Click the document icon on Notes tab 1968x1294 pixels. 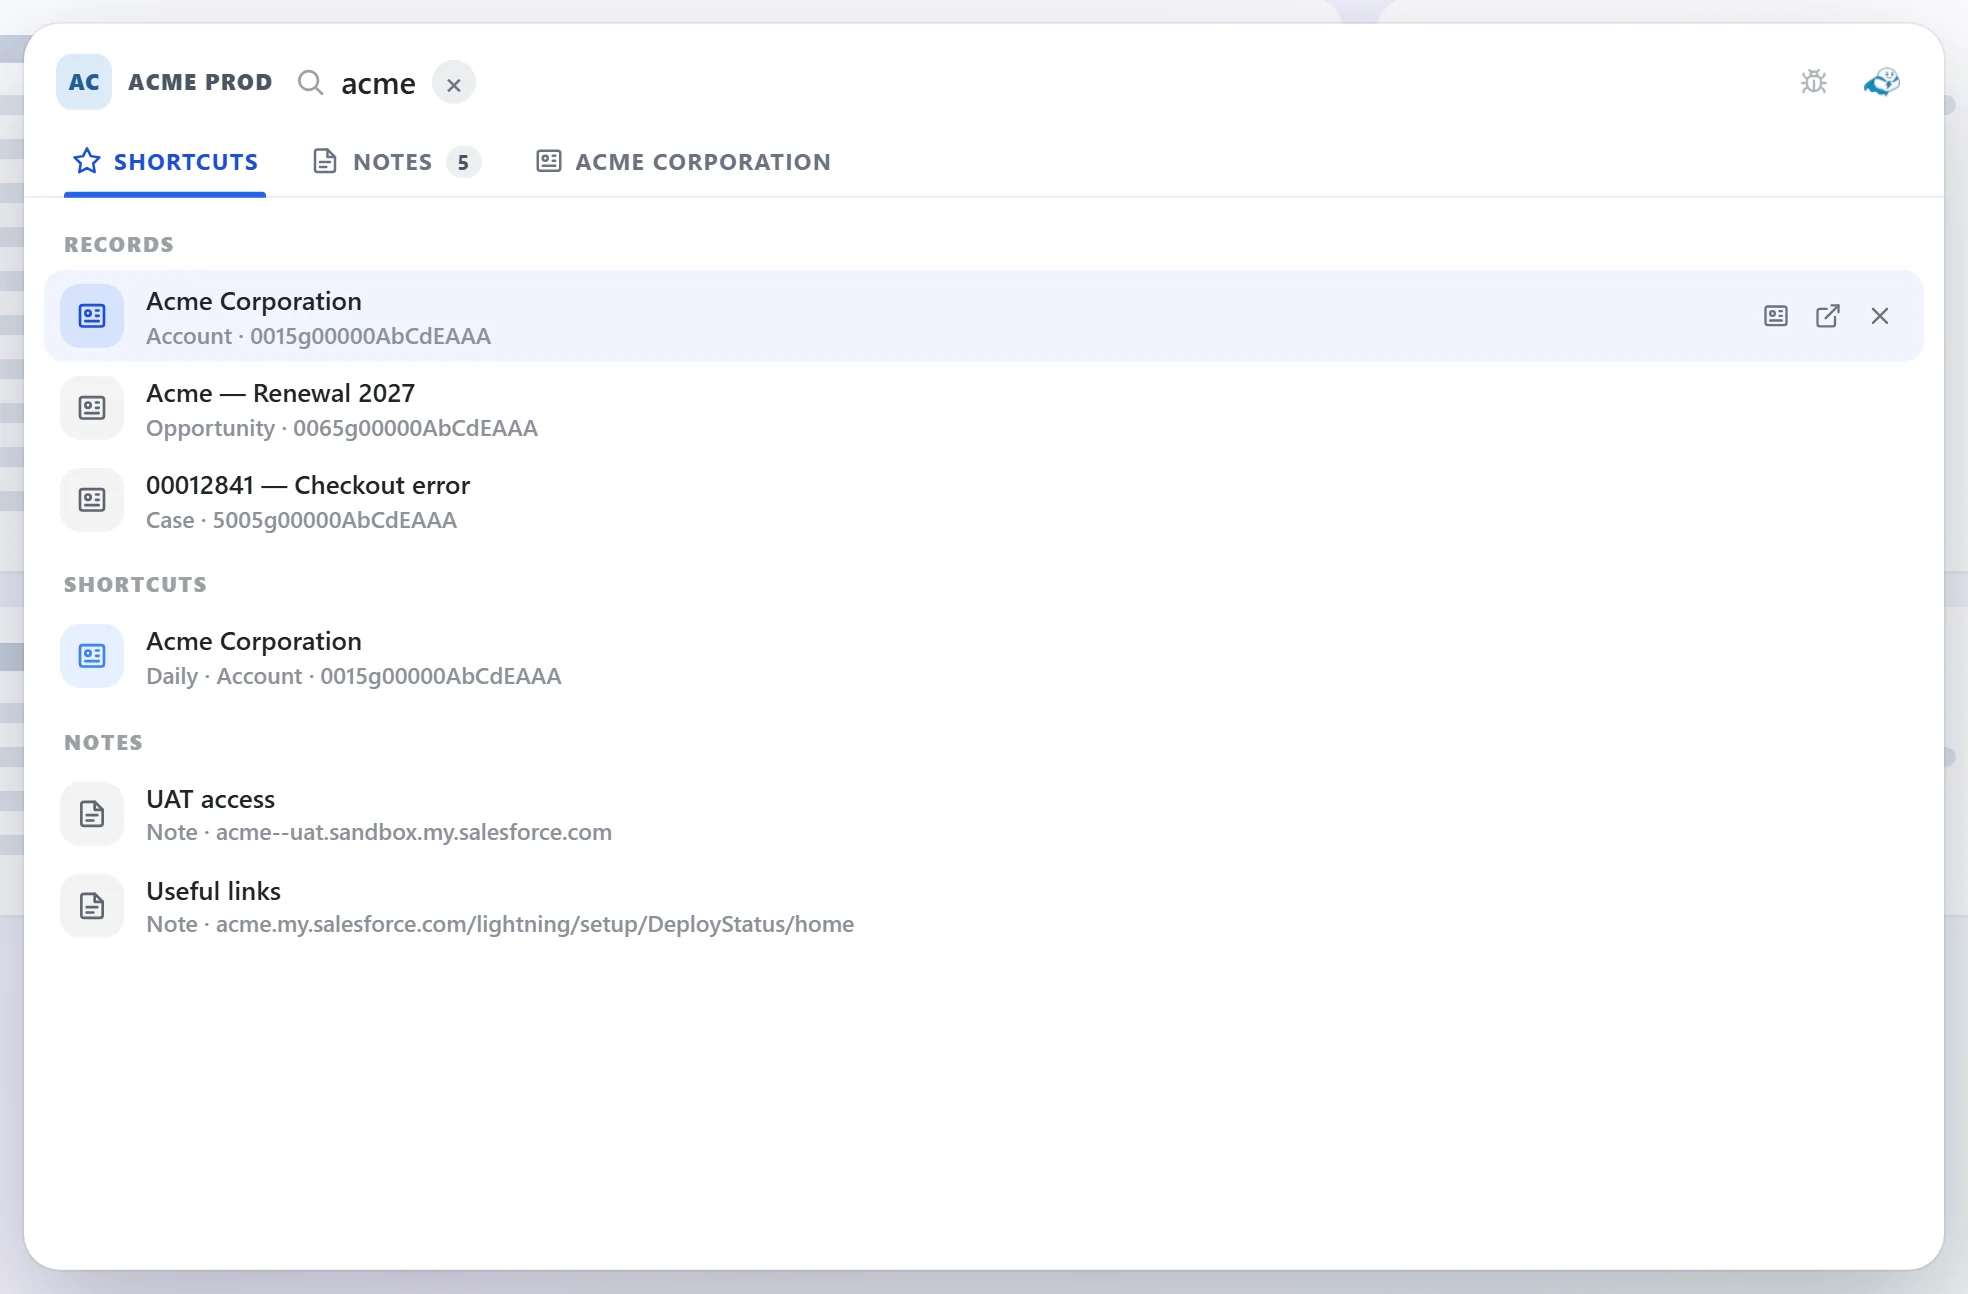[x=325, y=161]
